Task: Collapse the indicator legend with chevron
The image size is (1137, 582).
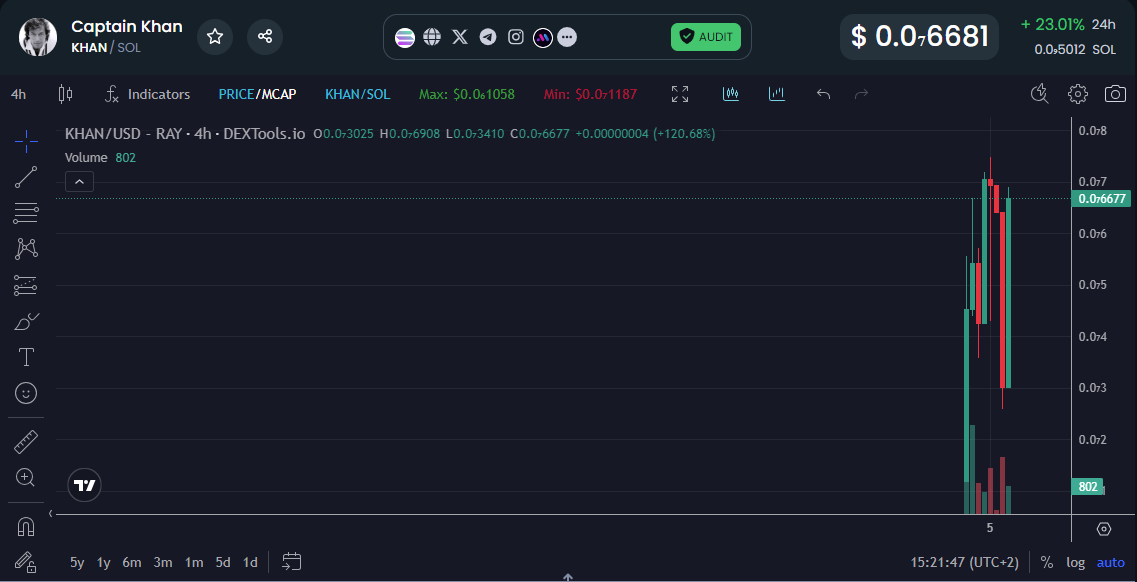Action: pyautogui.click(x=79, y=181)
